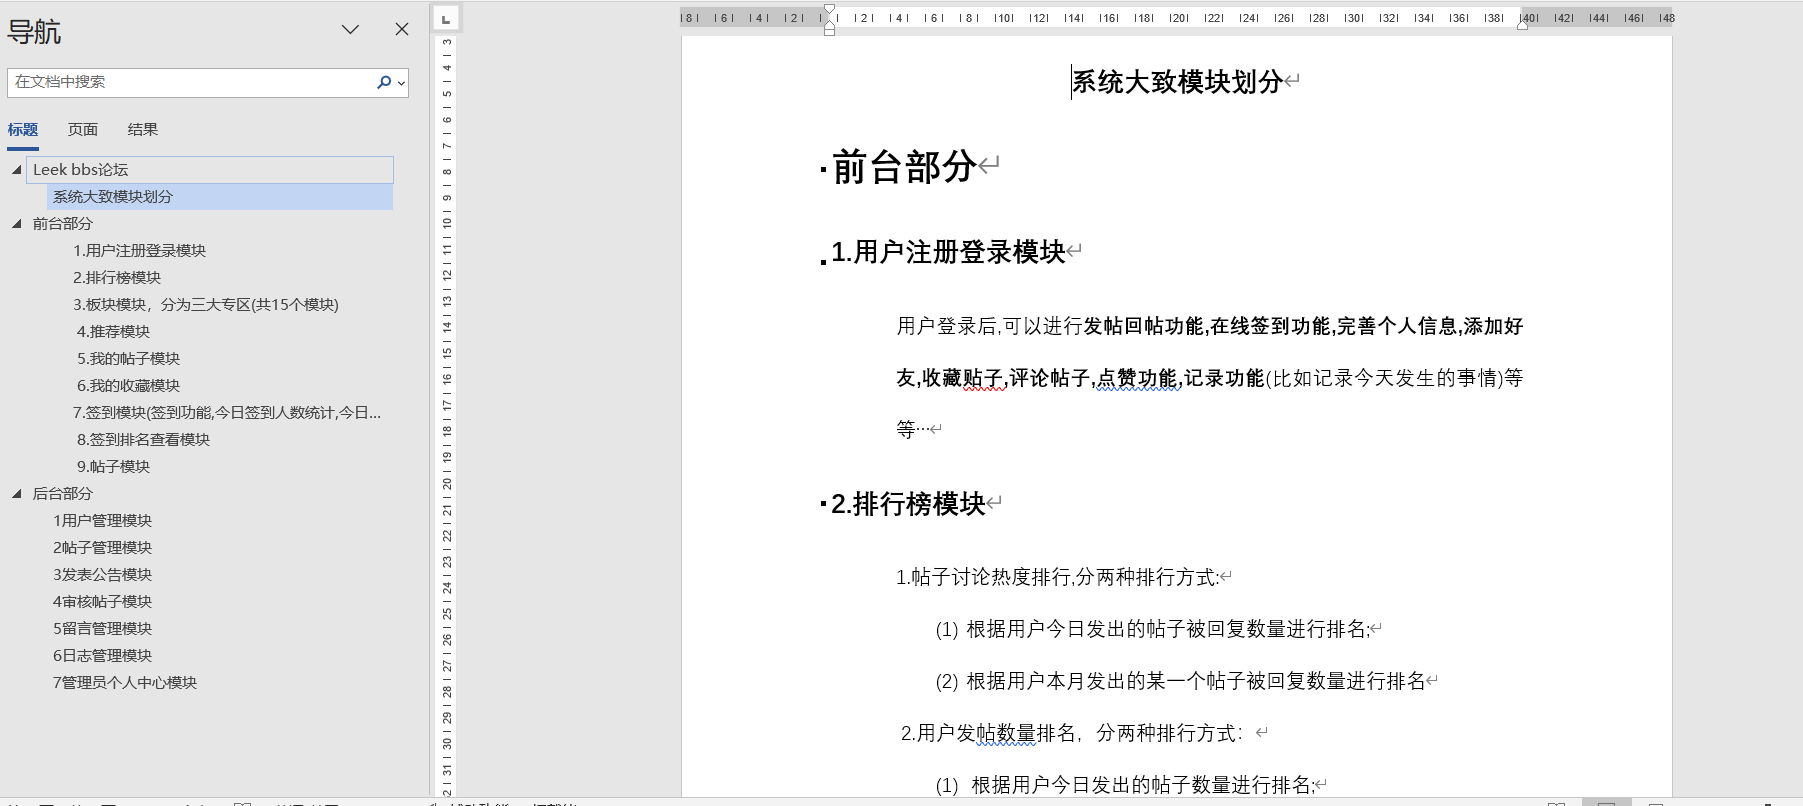Close the Navigation pane

tap(402, 29)
